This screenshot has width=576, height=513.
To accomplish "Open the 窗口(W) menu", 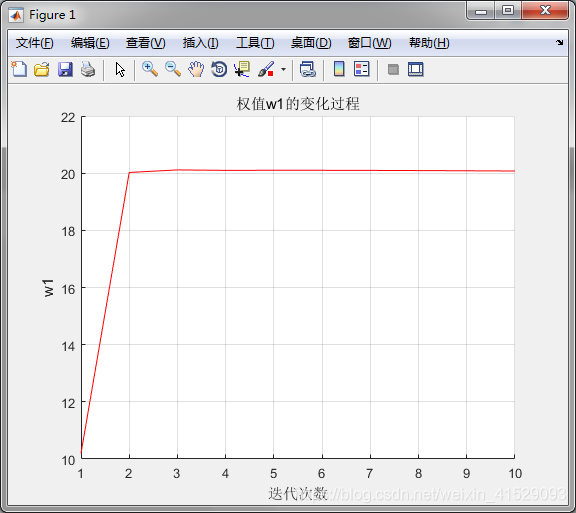I will tap(370, 43).
